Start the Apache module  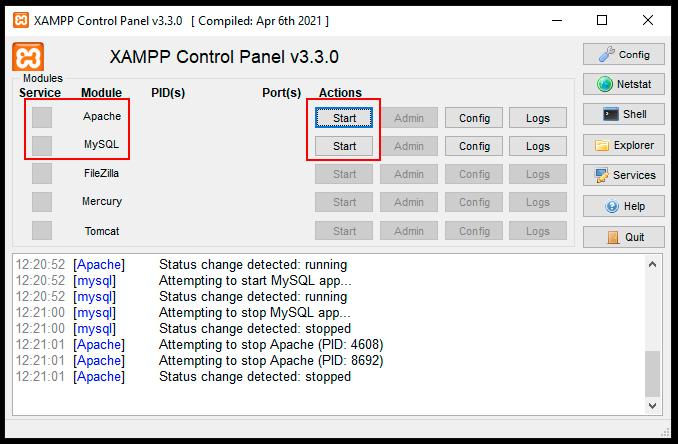(344, 118)
